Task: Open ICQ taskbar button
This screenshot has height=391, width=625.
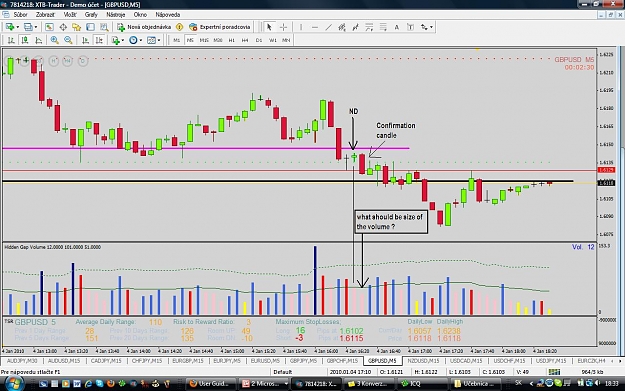Action: [423, 384]
